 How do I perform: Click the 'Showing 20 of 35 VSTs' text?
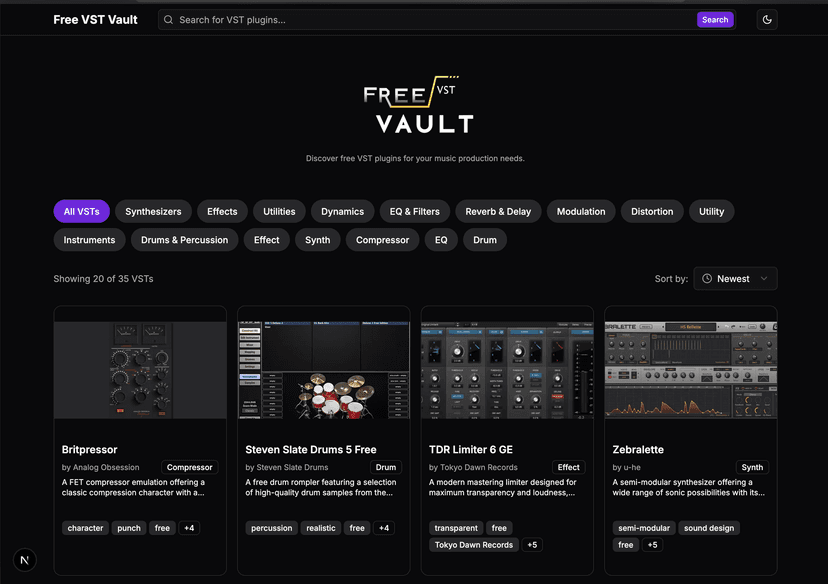(x=104, y=279)
